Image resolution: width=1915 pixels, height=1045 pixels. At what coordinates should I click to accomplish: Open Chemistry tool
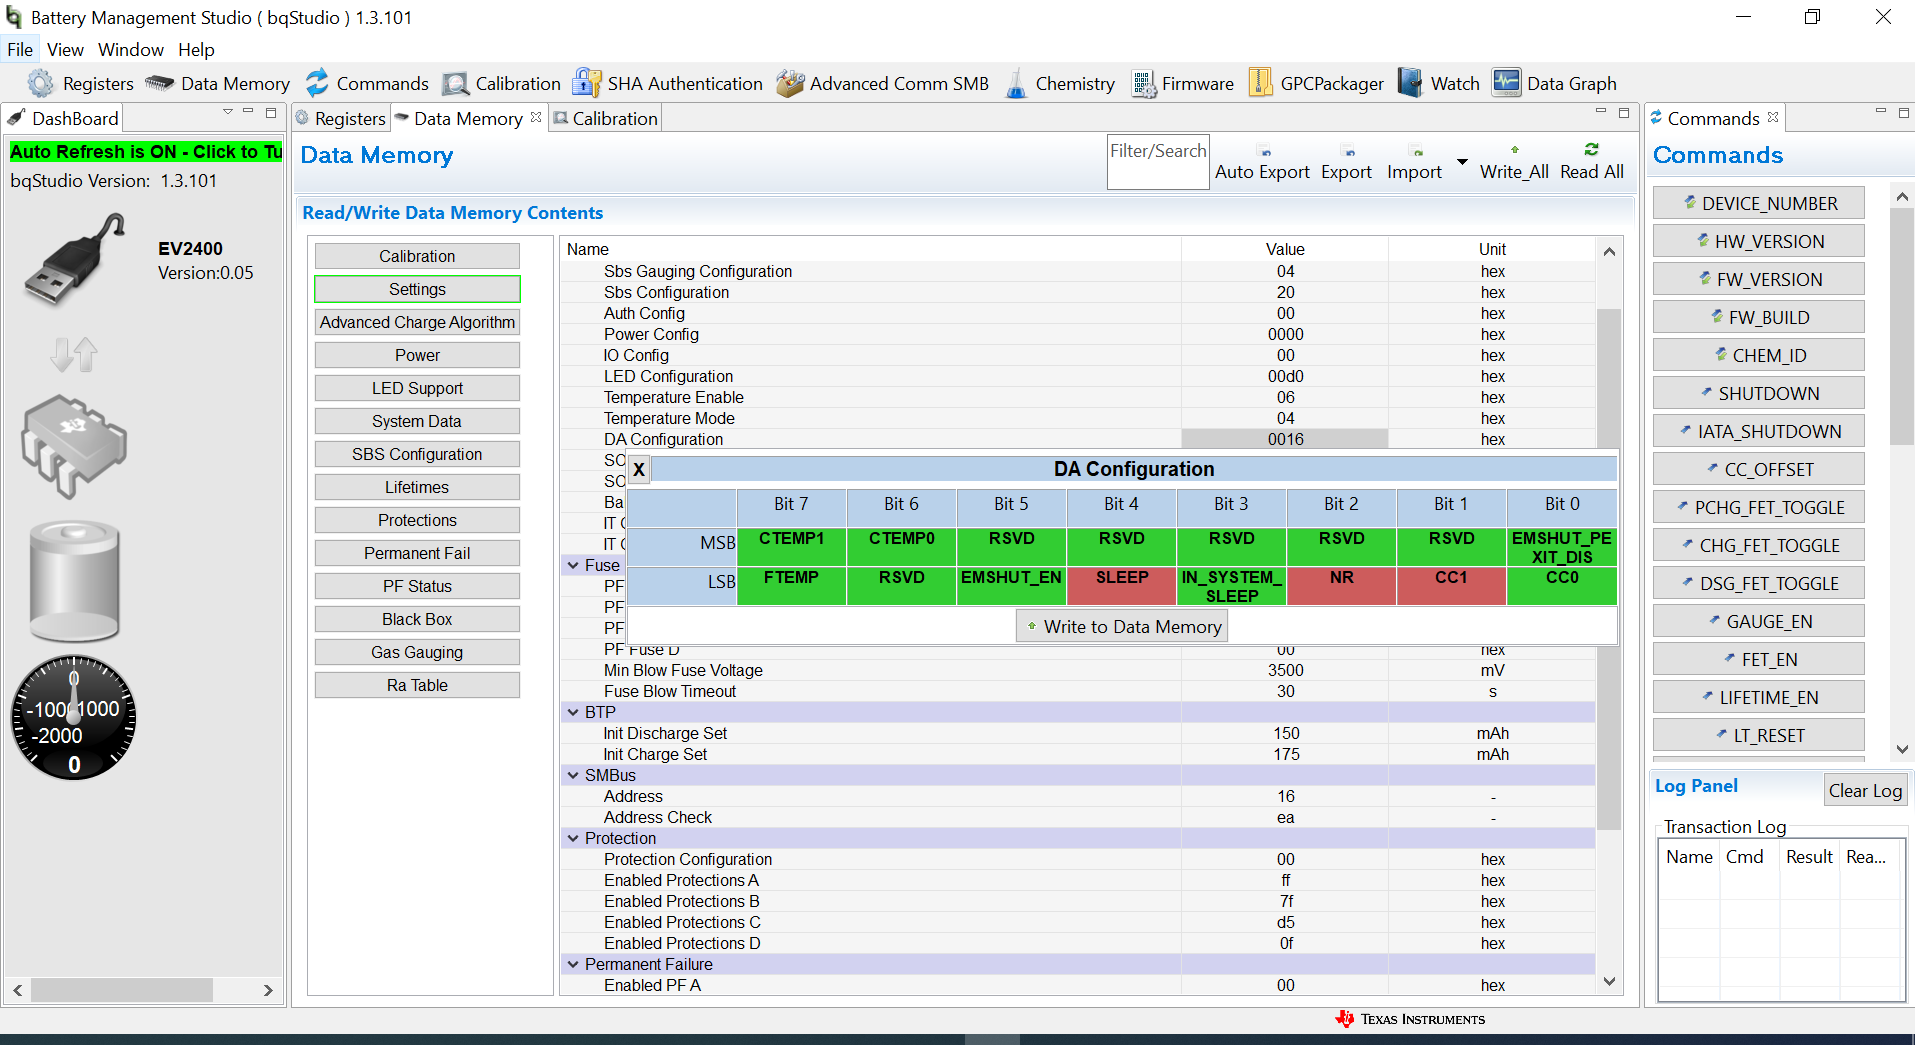1060,84
